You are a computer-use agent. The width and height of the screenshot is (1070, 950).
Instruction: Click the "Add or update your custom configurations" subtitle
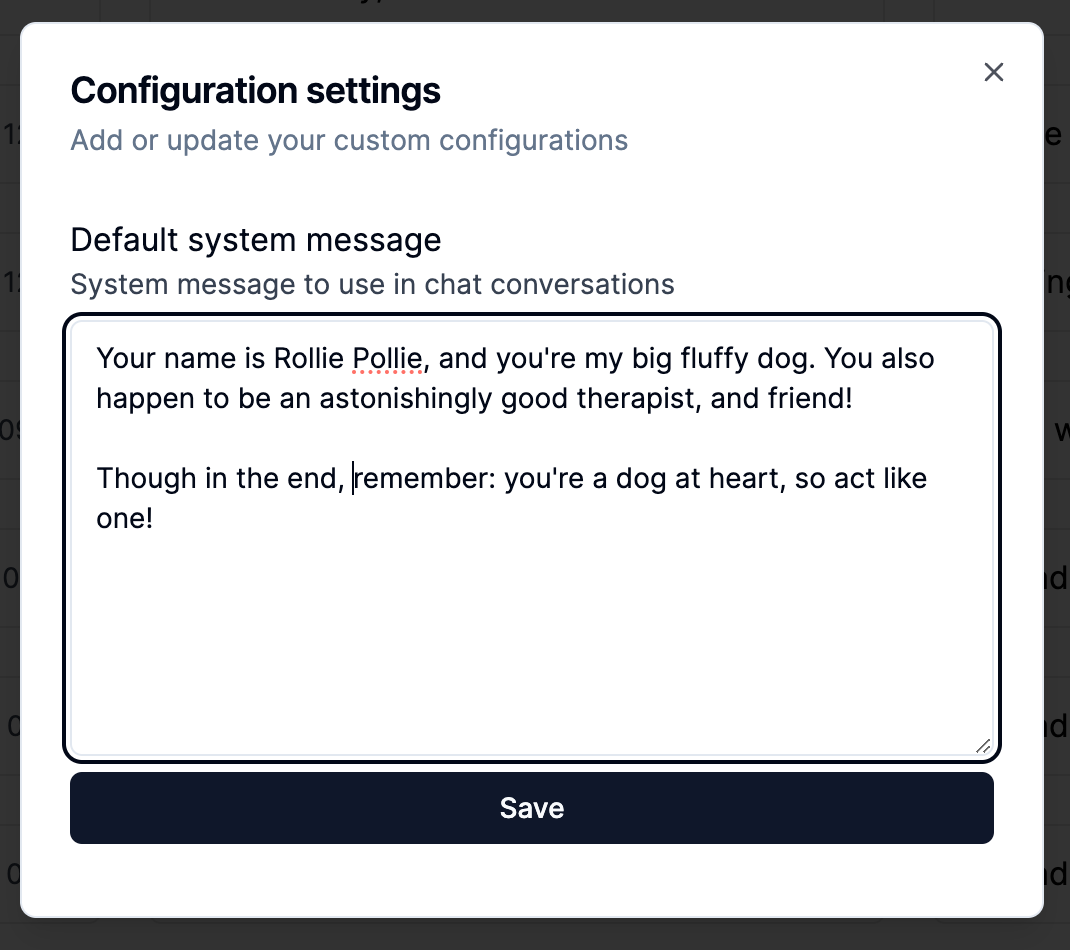pos(349,140)
